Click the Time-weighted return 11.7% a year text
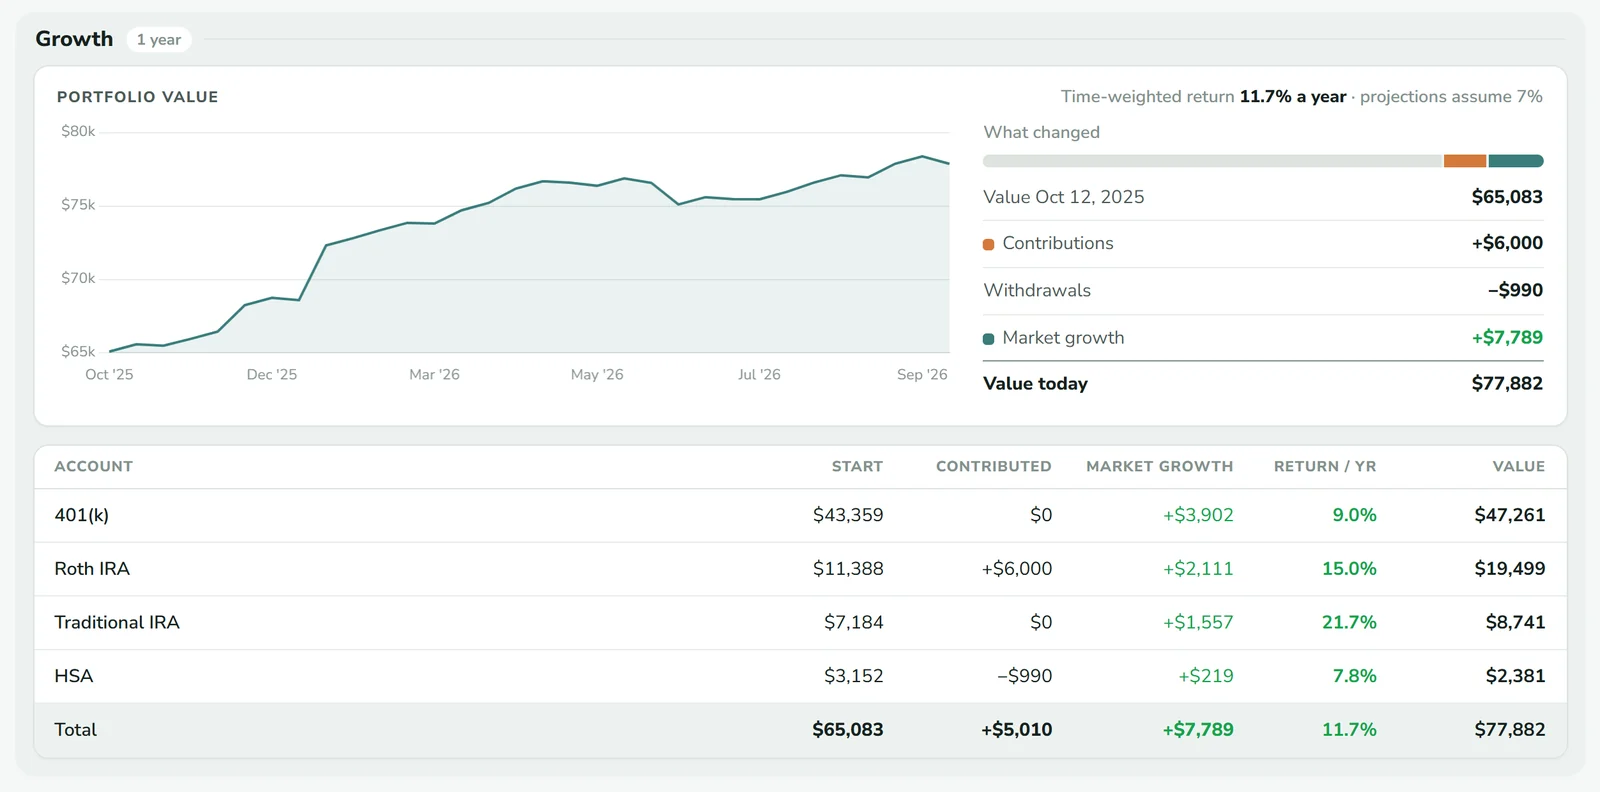The height and width of the screenshot is (792, 1600). point(1203,97)
